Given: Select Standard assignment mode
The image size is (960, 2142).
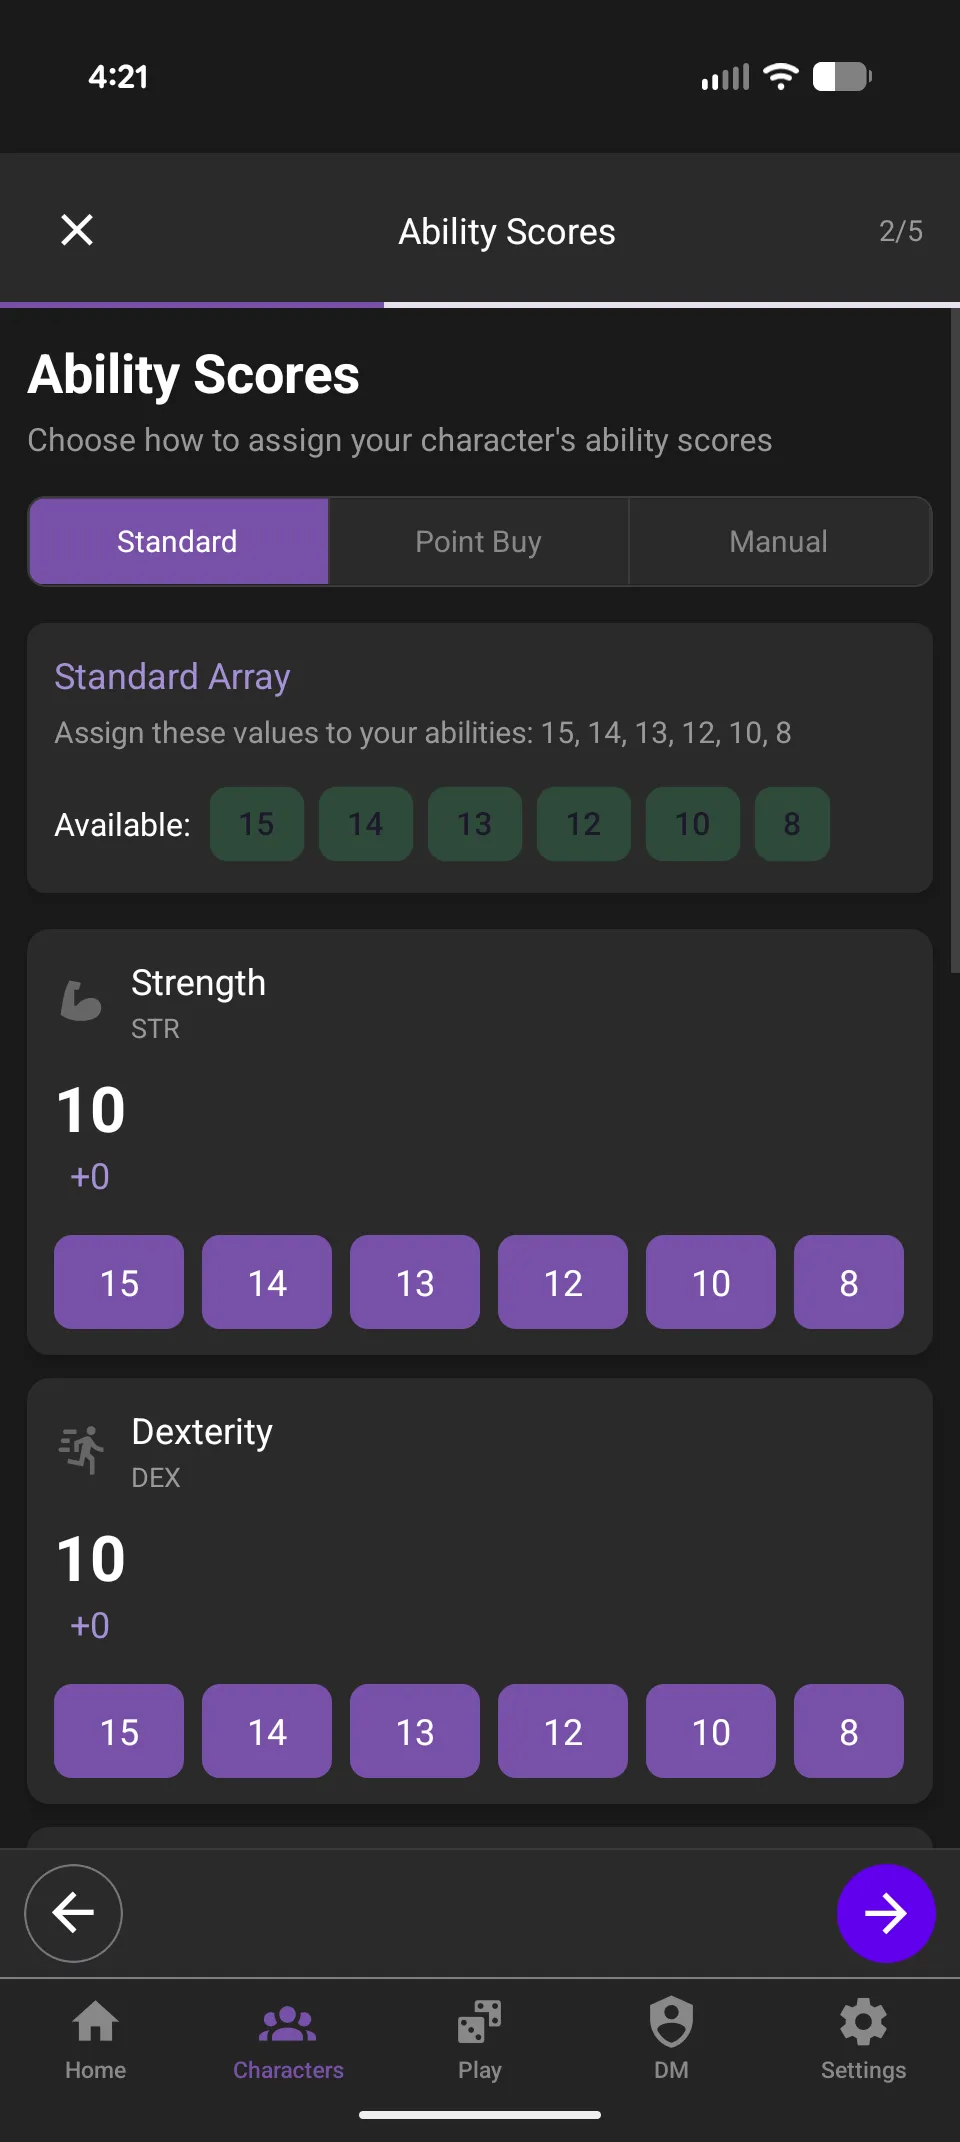Looking at the screenshot, I should point(178,541).
